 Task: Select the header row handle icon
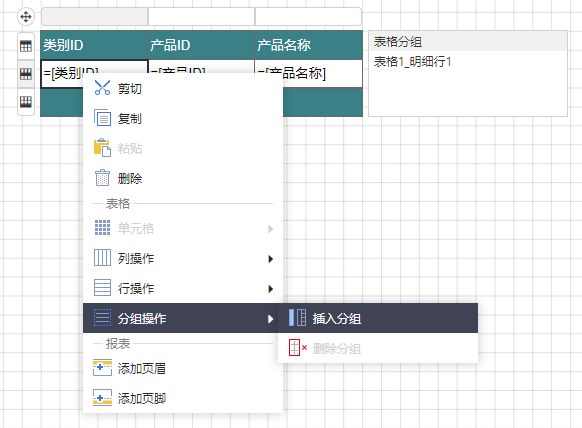coord(26,46)
